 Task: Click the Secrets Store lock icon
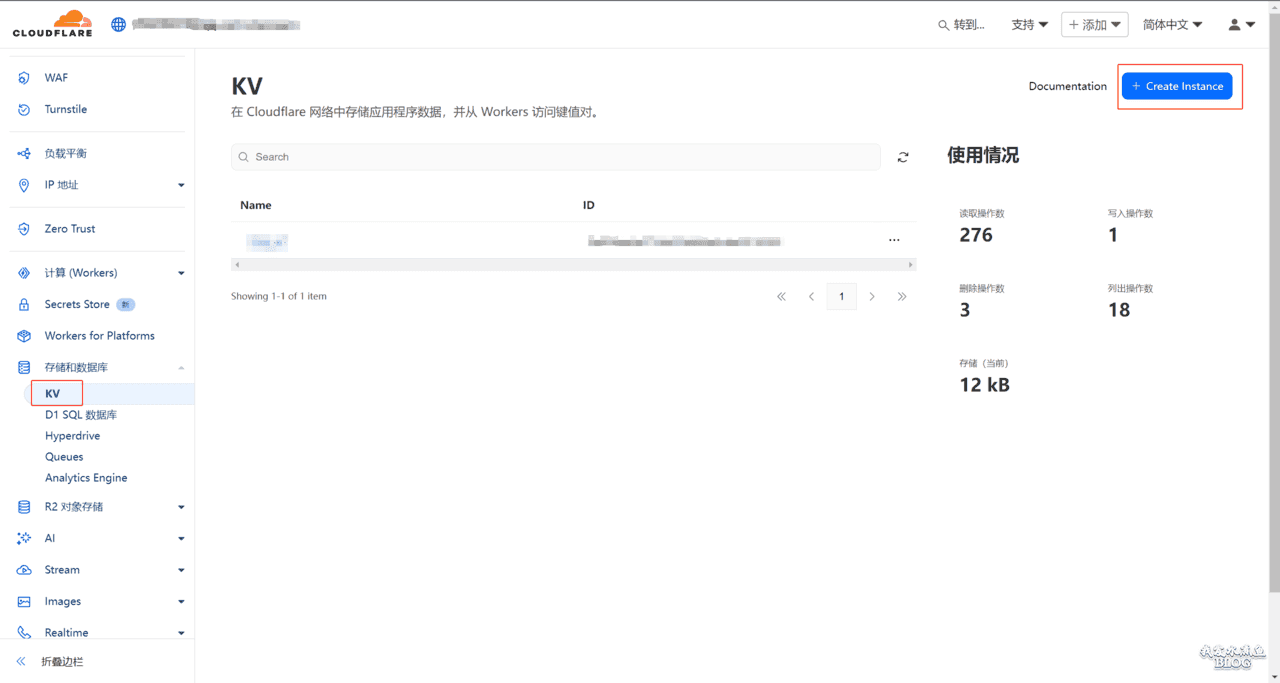pos(24,304)
